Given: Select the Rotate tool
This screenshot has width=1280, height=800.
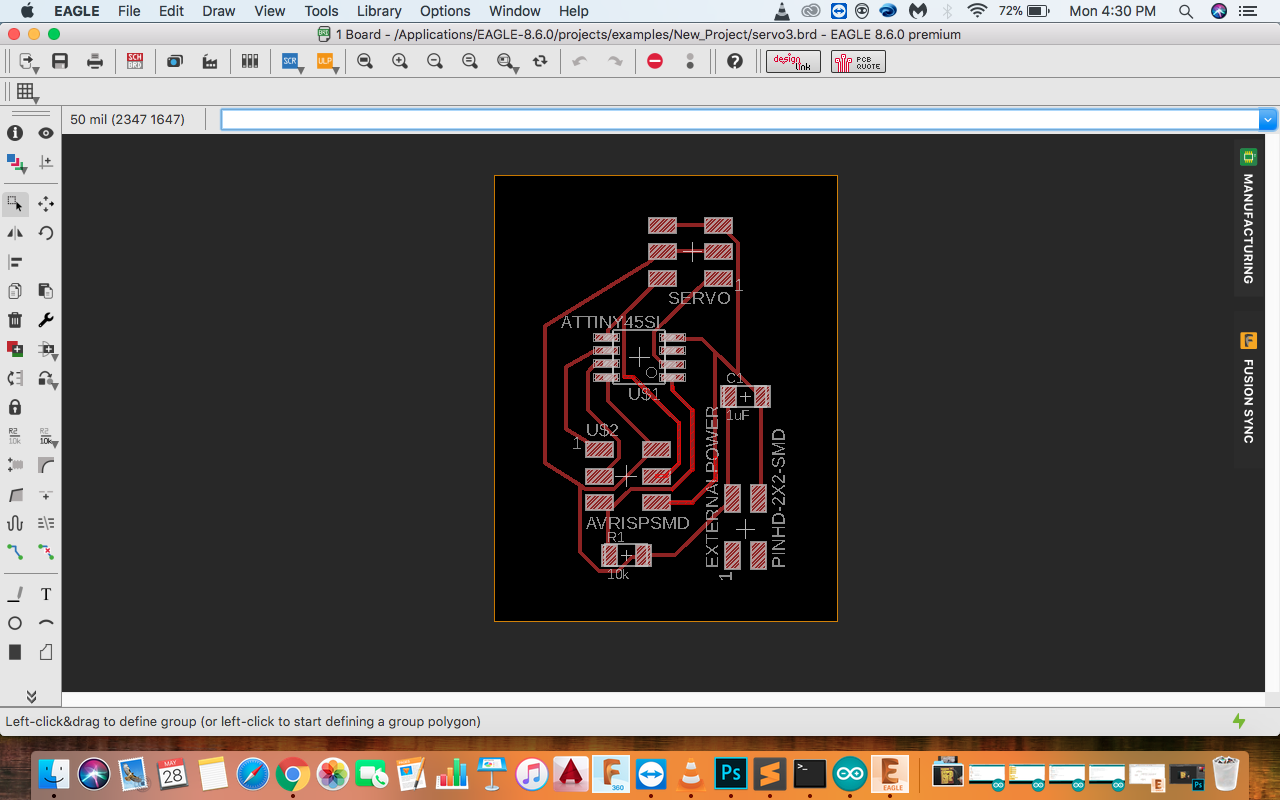Looking at the screenshot, I should click(46, 233).
